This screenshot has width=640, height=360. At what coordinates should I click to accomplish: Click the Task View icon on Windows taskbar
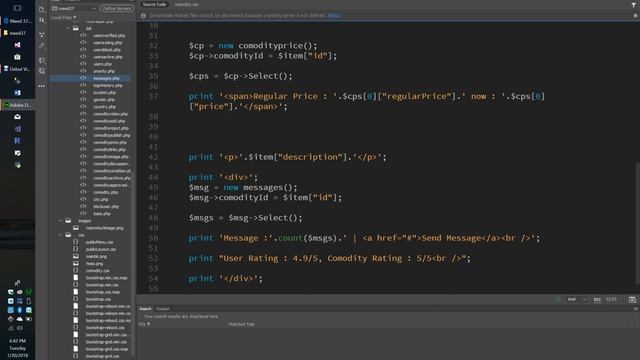(17, 8)
